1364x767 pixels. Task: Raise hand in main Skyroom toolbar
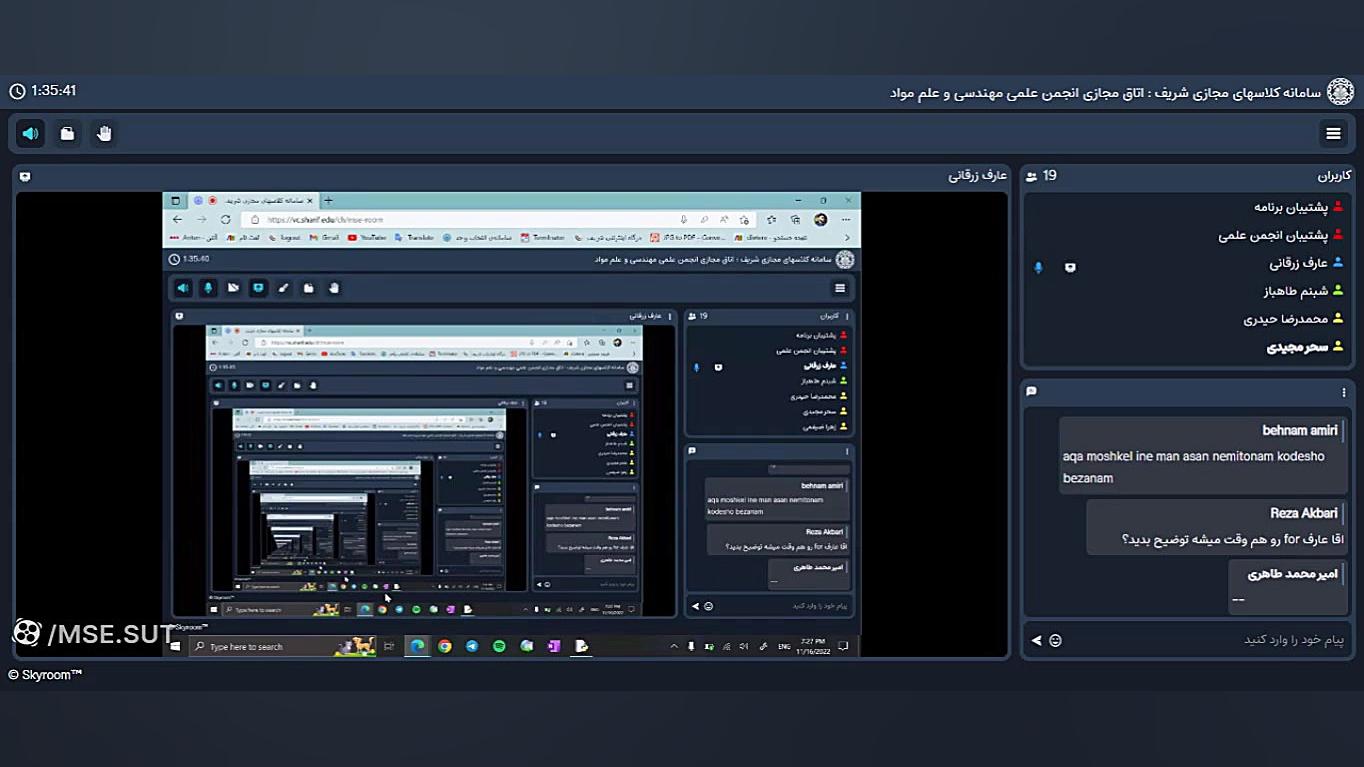tap(104, 133)
